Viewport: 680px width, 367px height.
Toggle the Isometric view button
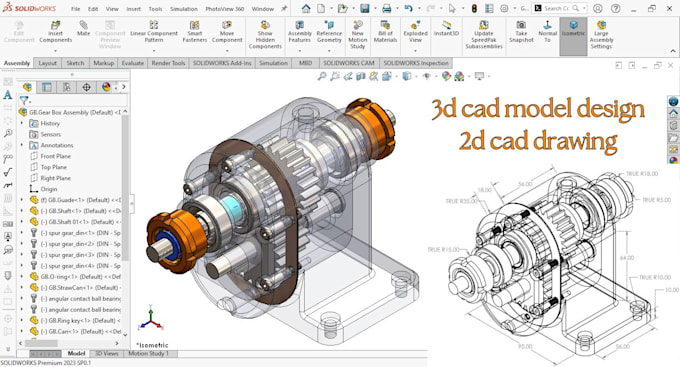click(573, 36)
